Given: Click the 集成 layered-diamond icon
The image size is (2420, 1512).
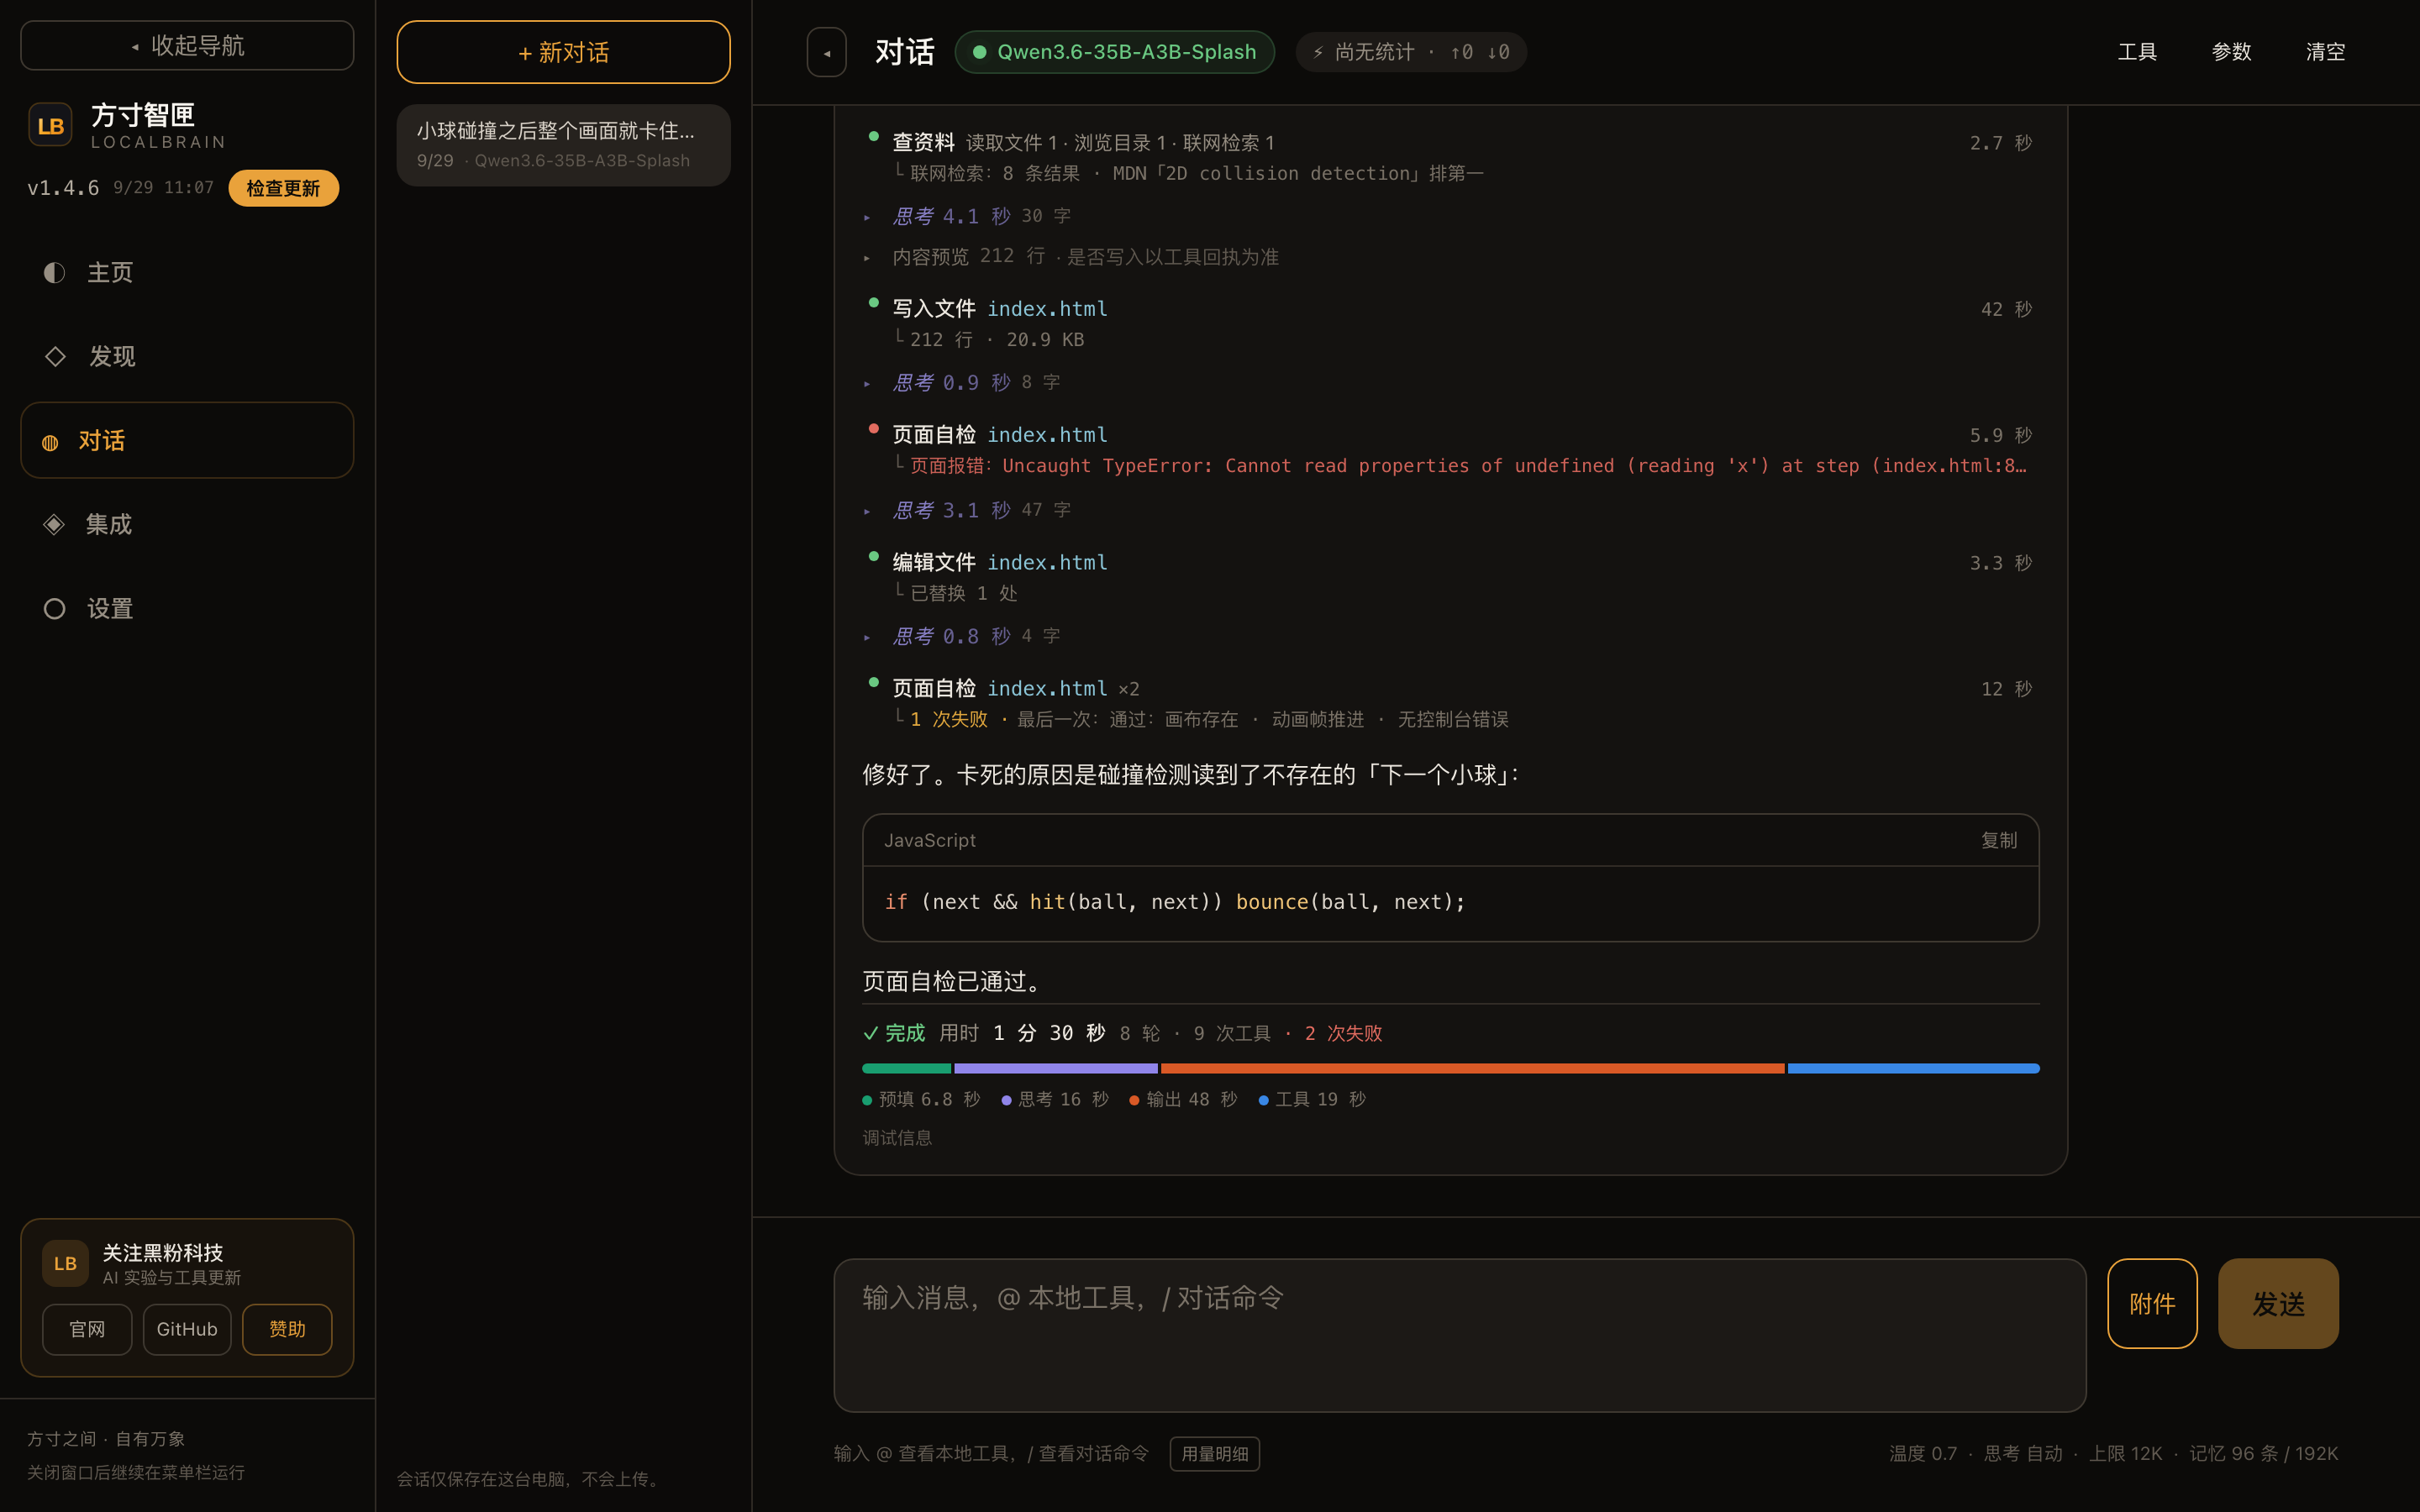Looking at the screenshot, I should tap(54, 524).
